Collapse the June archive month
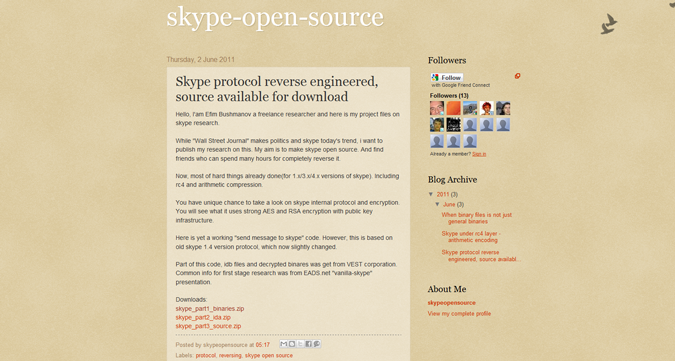Viewport: 675px width, 361px height. point(437,204)
